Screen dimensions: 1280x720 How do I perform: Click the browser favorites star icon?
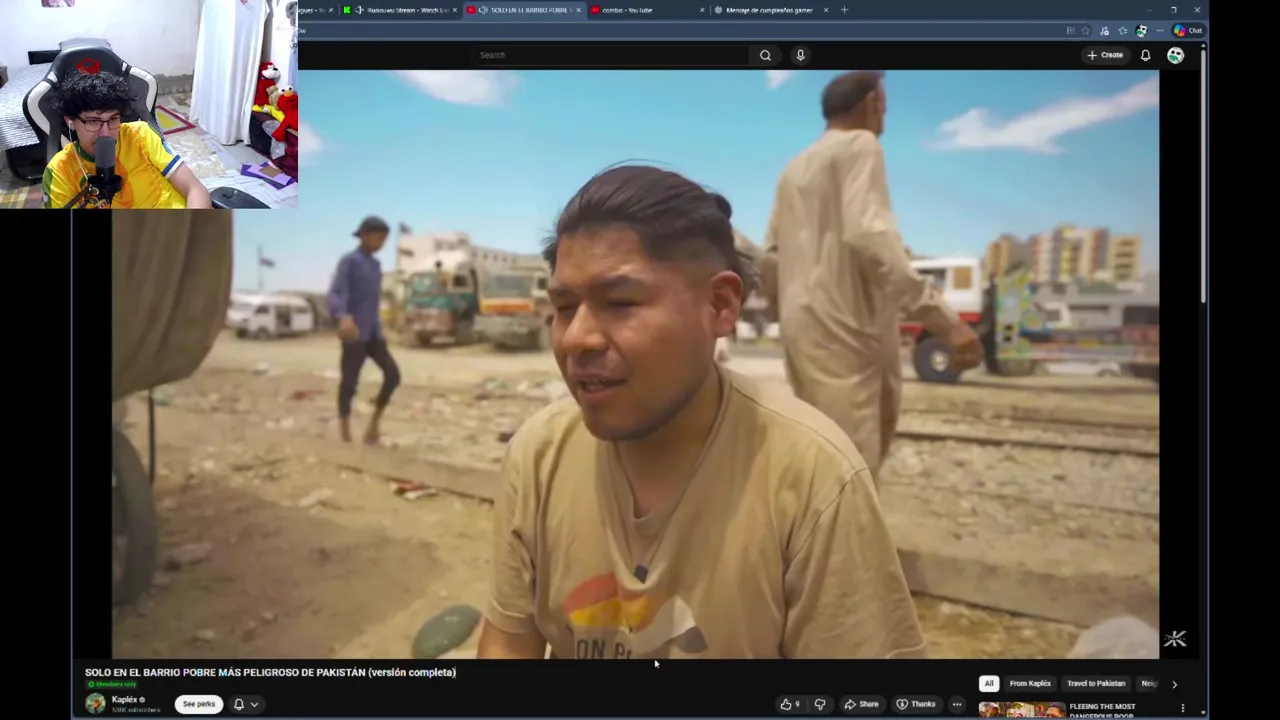click(1085, 30)
